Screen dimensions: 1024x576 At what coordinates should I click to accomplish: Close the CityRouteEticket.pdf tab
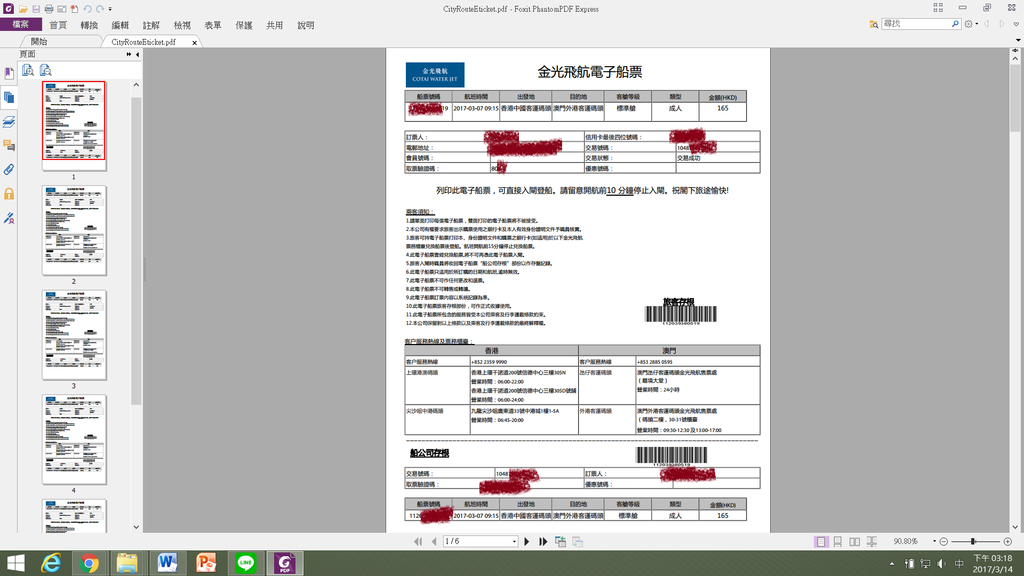coord(195,42)
